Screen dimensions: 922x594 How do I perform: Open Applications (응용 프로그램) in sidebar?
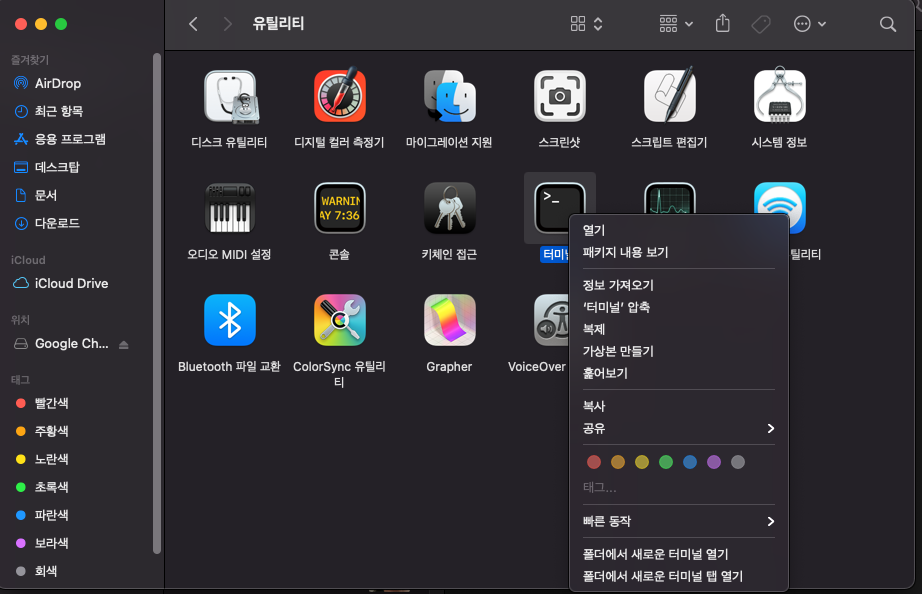(x=59, y=139)
